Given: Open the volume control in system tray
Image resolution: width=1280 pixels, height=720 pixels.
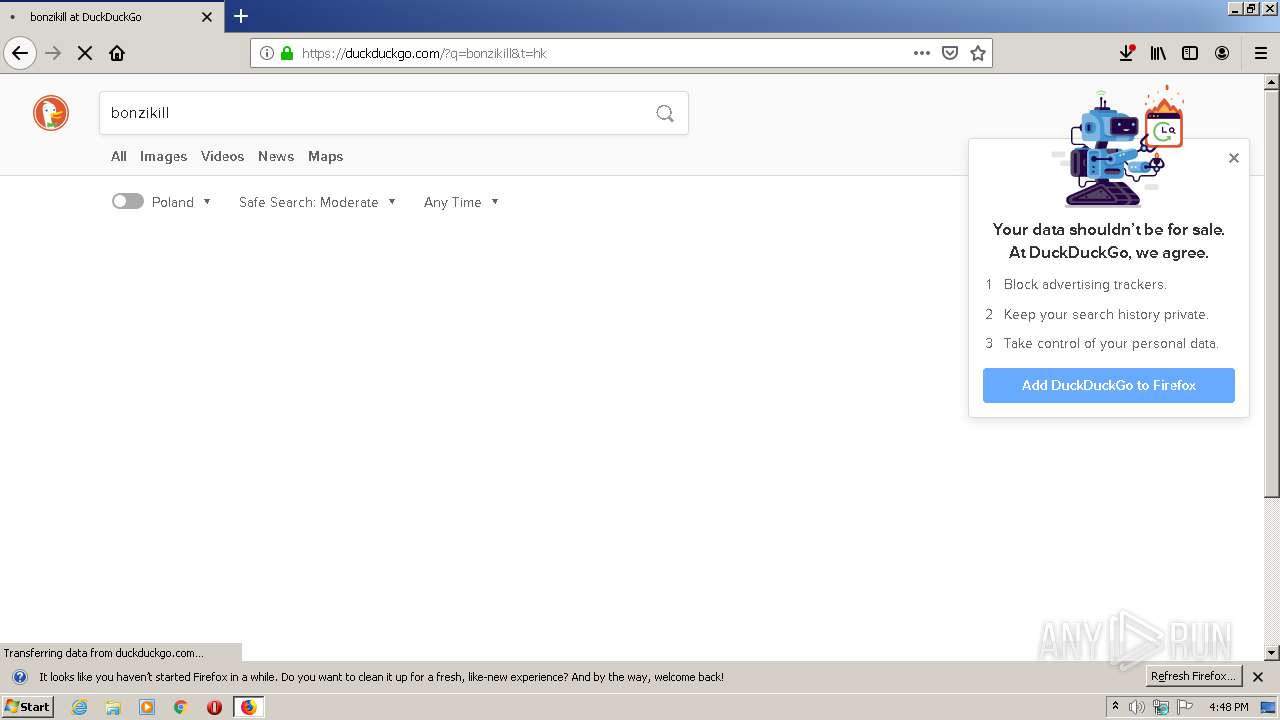Looking at the screenshot, I should point(1137,707).
